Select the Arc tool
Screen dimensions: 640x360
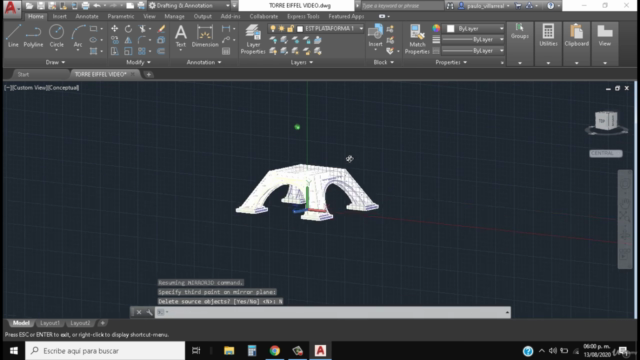pyautogui.click(x=78, y=36)
